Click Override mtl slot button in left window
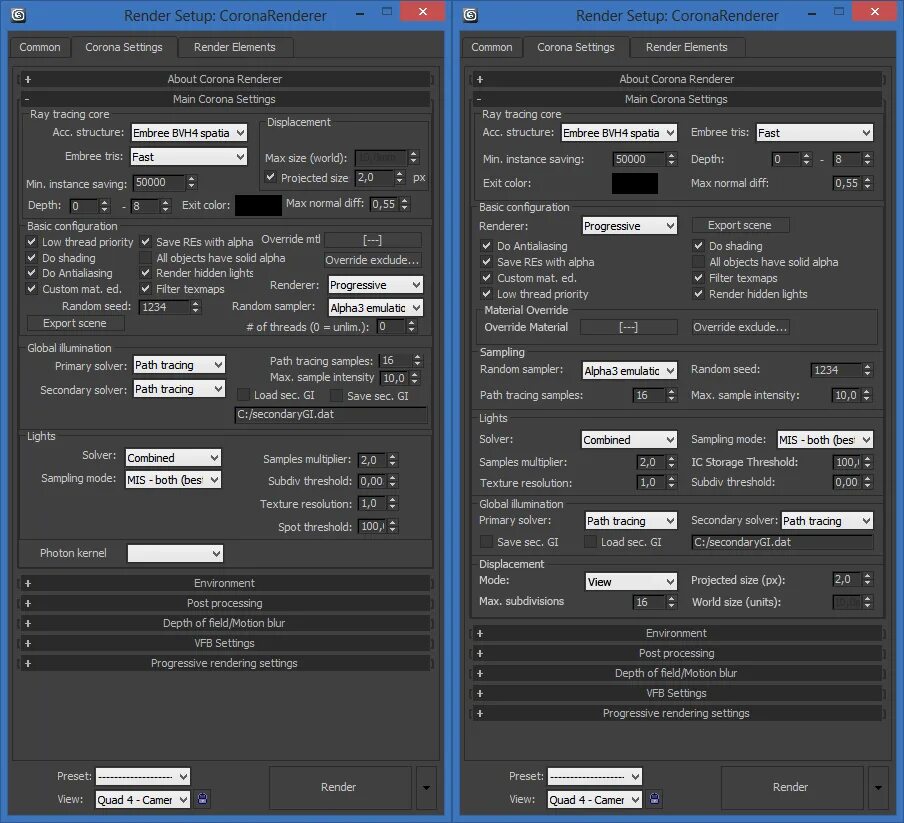 372,240
